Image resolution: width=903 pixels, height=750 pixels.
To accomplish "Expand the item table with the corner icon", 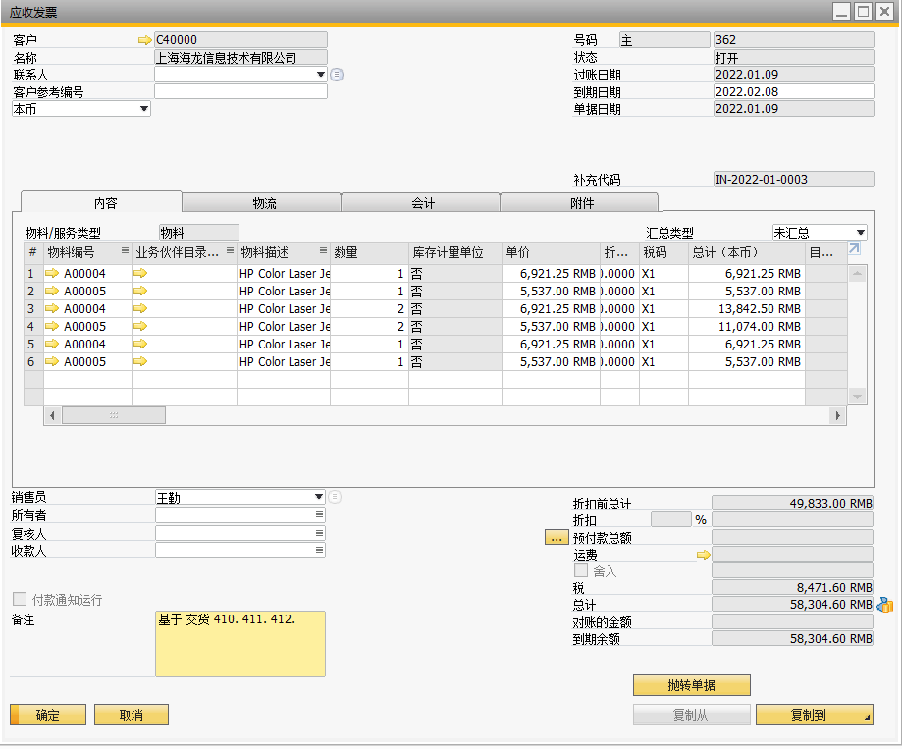I will click(x=853, y=250).
